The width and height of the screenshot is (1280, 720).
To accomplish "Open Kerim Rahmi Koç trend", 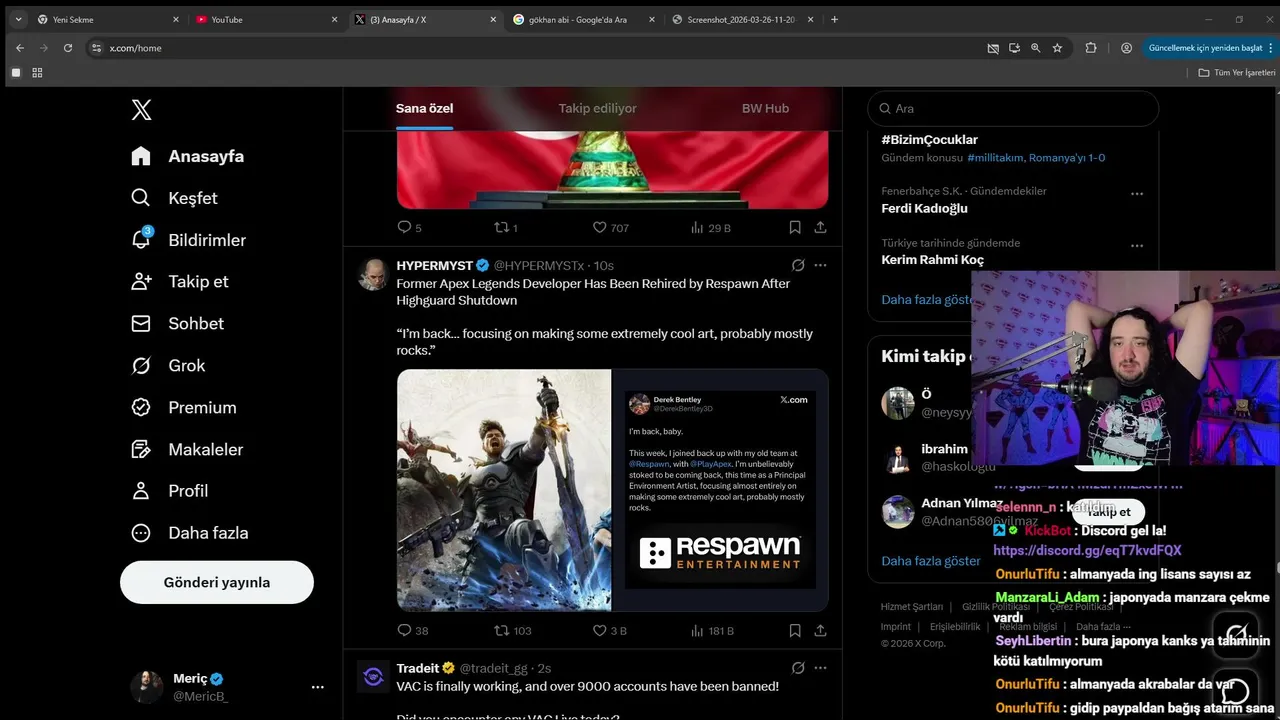I will click(932, 260).
